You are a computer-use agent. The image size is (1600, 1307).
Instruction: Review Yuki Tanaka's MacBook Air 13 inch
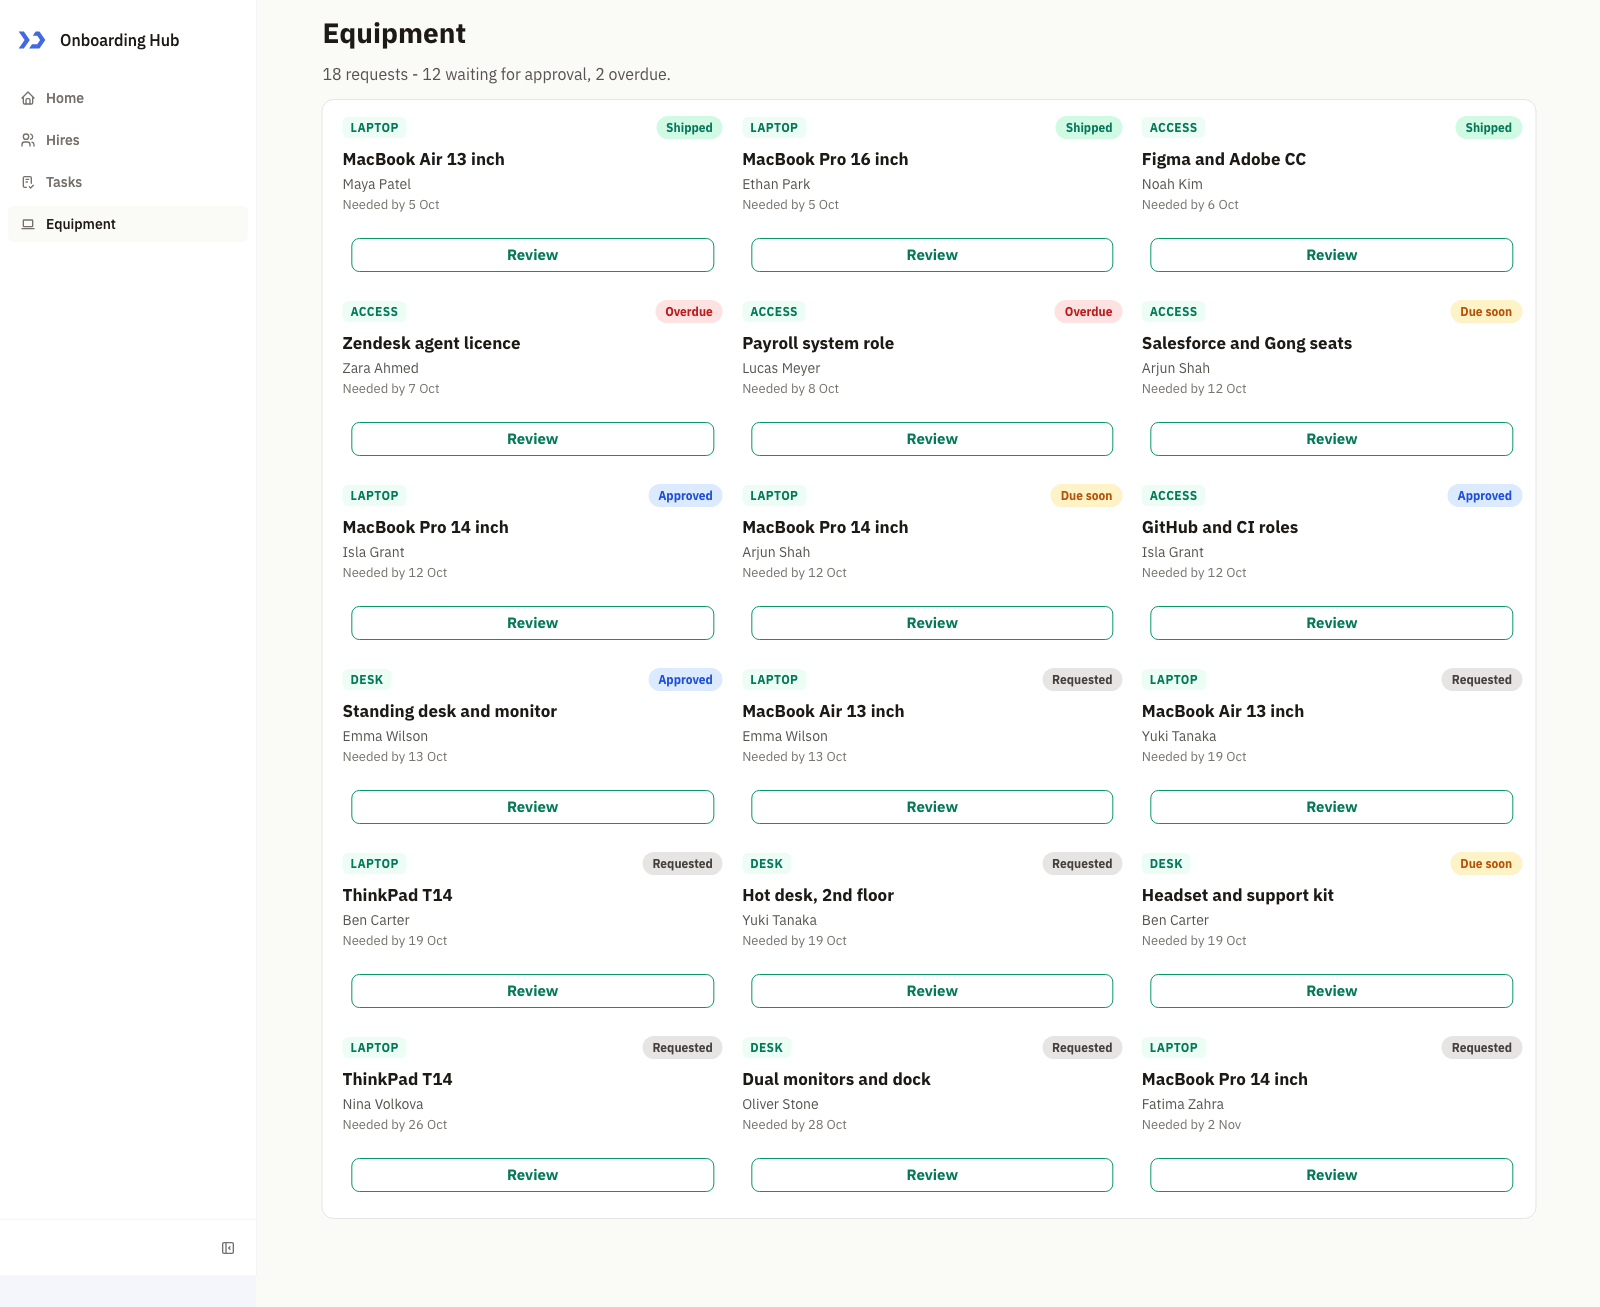tap(1331, 807)
